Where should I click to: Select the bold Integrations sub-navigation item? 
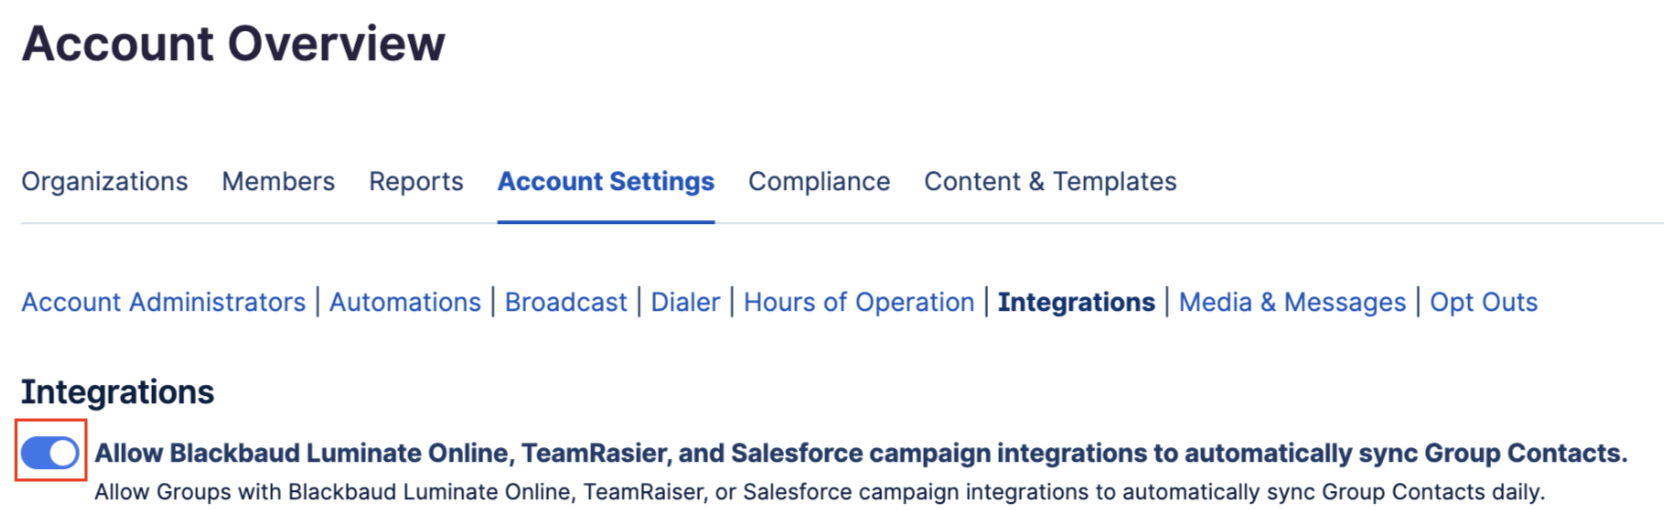click(1076, 302)
